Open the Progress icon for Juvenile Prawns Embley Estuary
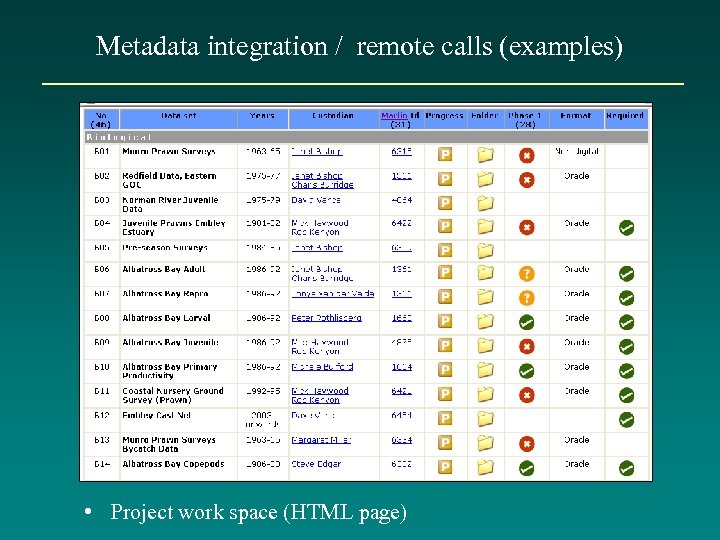 pyautogui.click(x=444, y=226)
